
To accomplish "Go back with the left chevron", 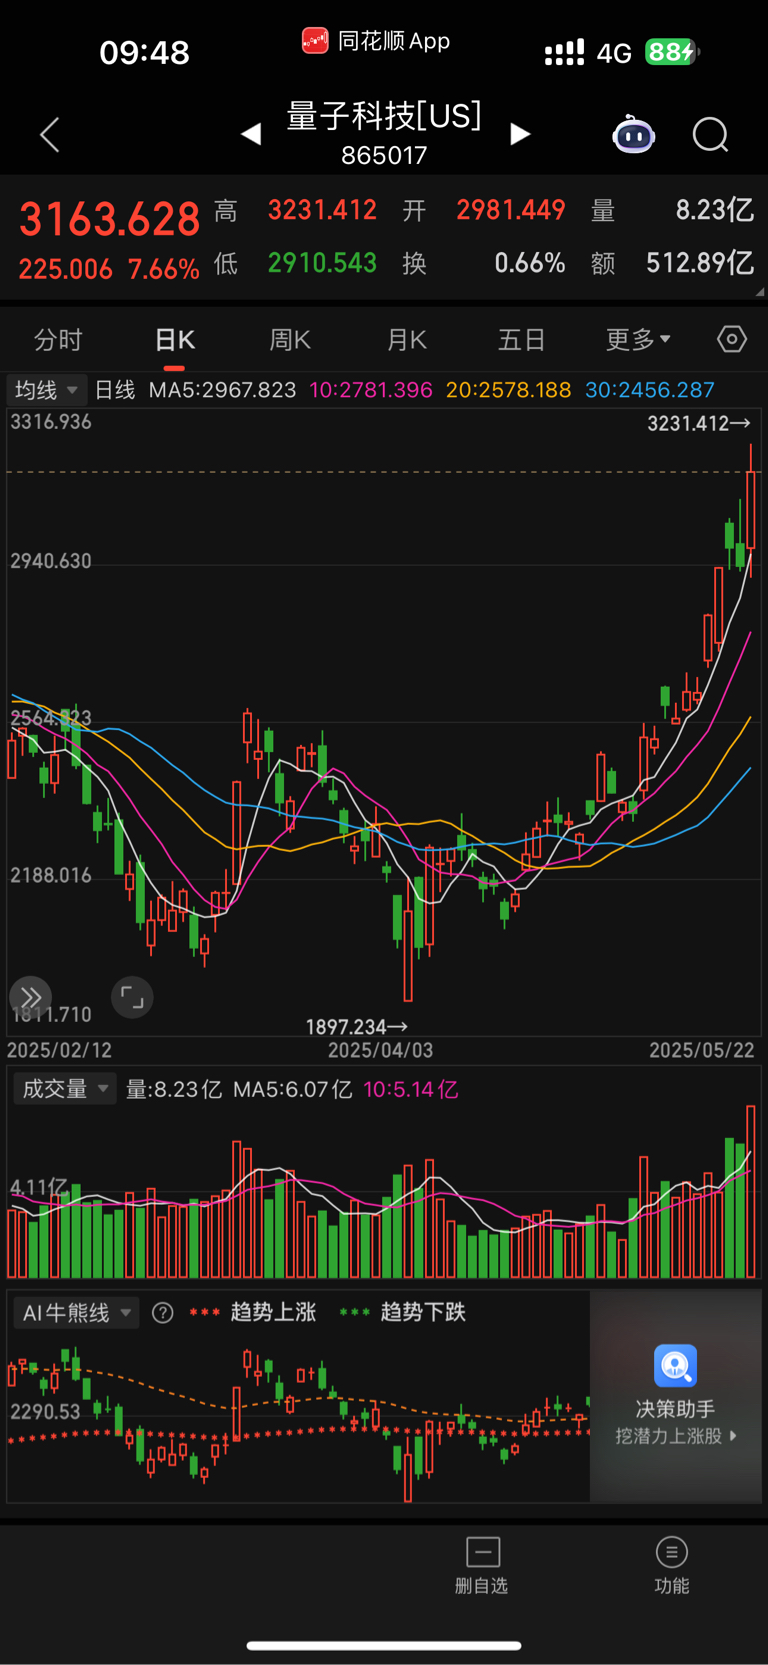I will tap(50, 134).
